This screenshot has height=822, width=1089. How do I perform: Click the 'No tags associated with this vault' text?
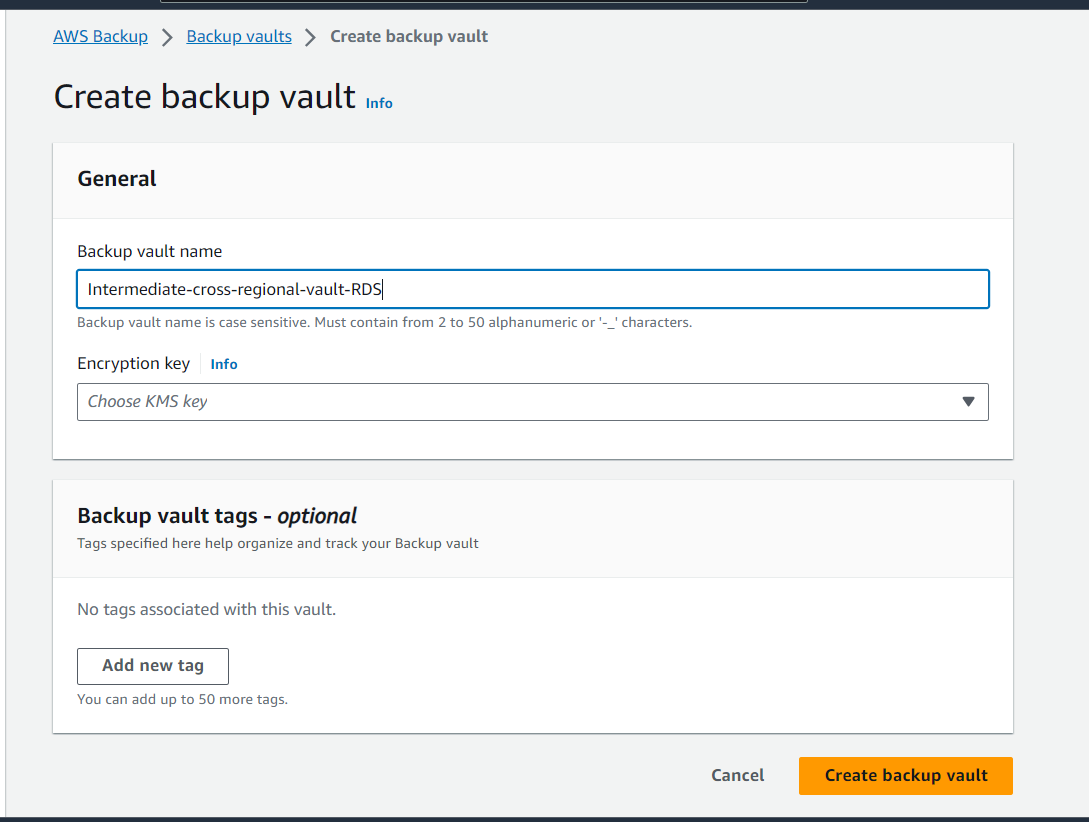pos(206,609)
